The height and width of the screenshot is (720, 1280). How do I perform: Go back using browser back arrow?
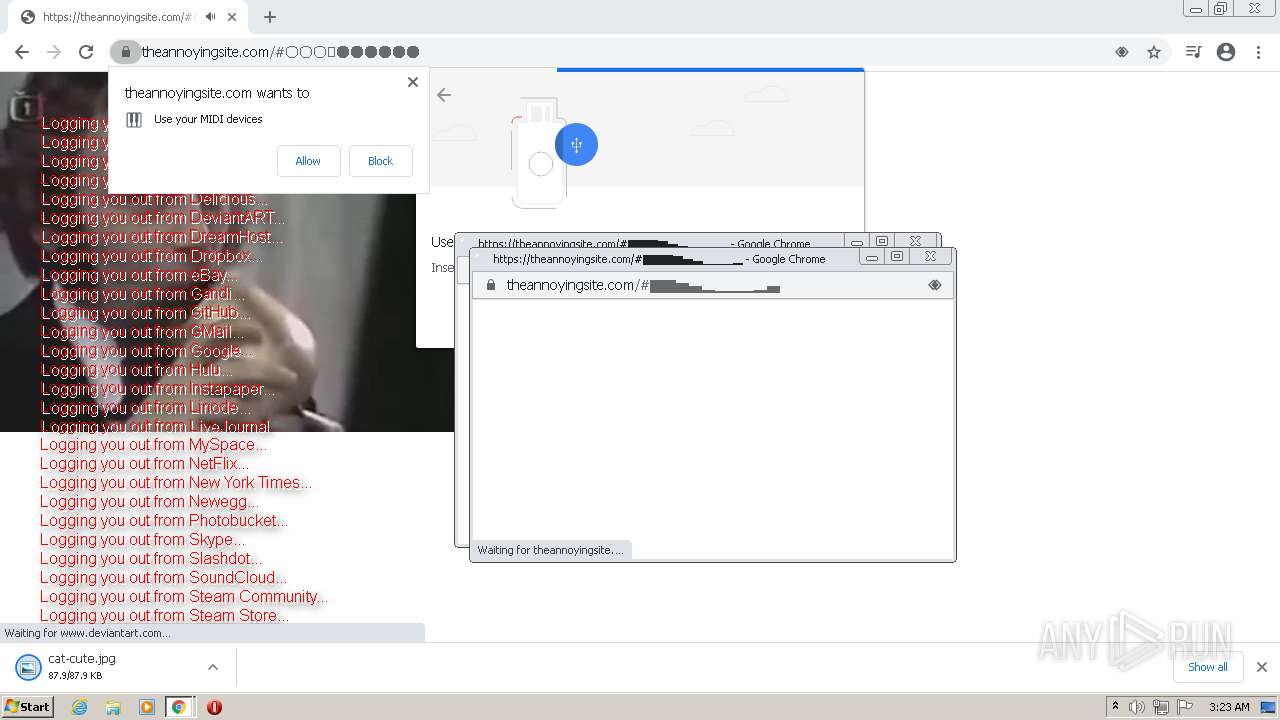(22, 52)
